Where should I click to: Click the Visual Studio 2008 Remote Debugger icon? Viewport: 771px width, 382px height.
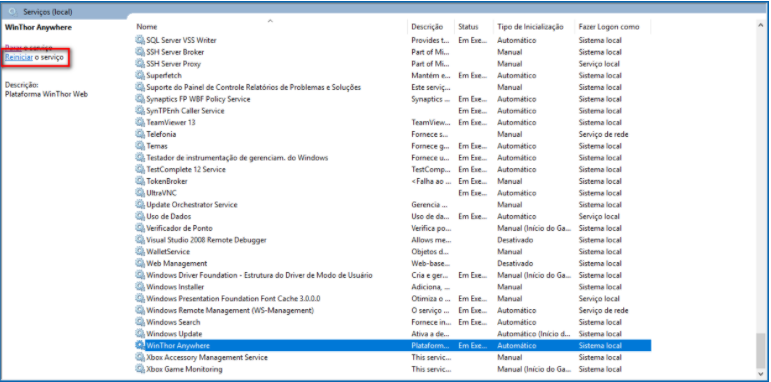(x=140, y=240)
